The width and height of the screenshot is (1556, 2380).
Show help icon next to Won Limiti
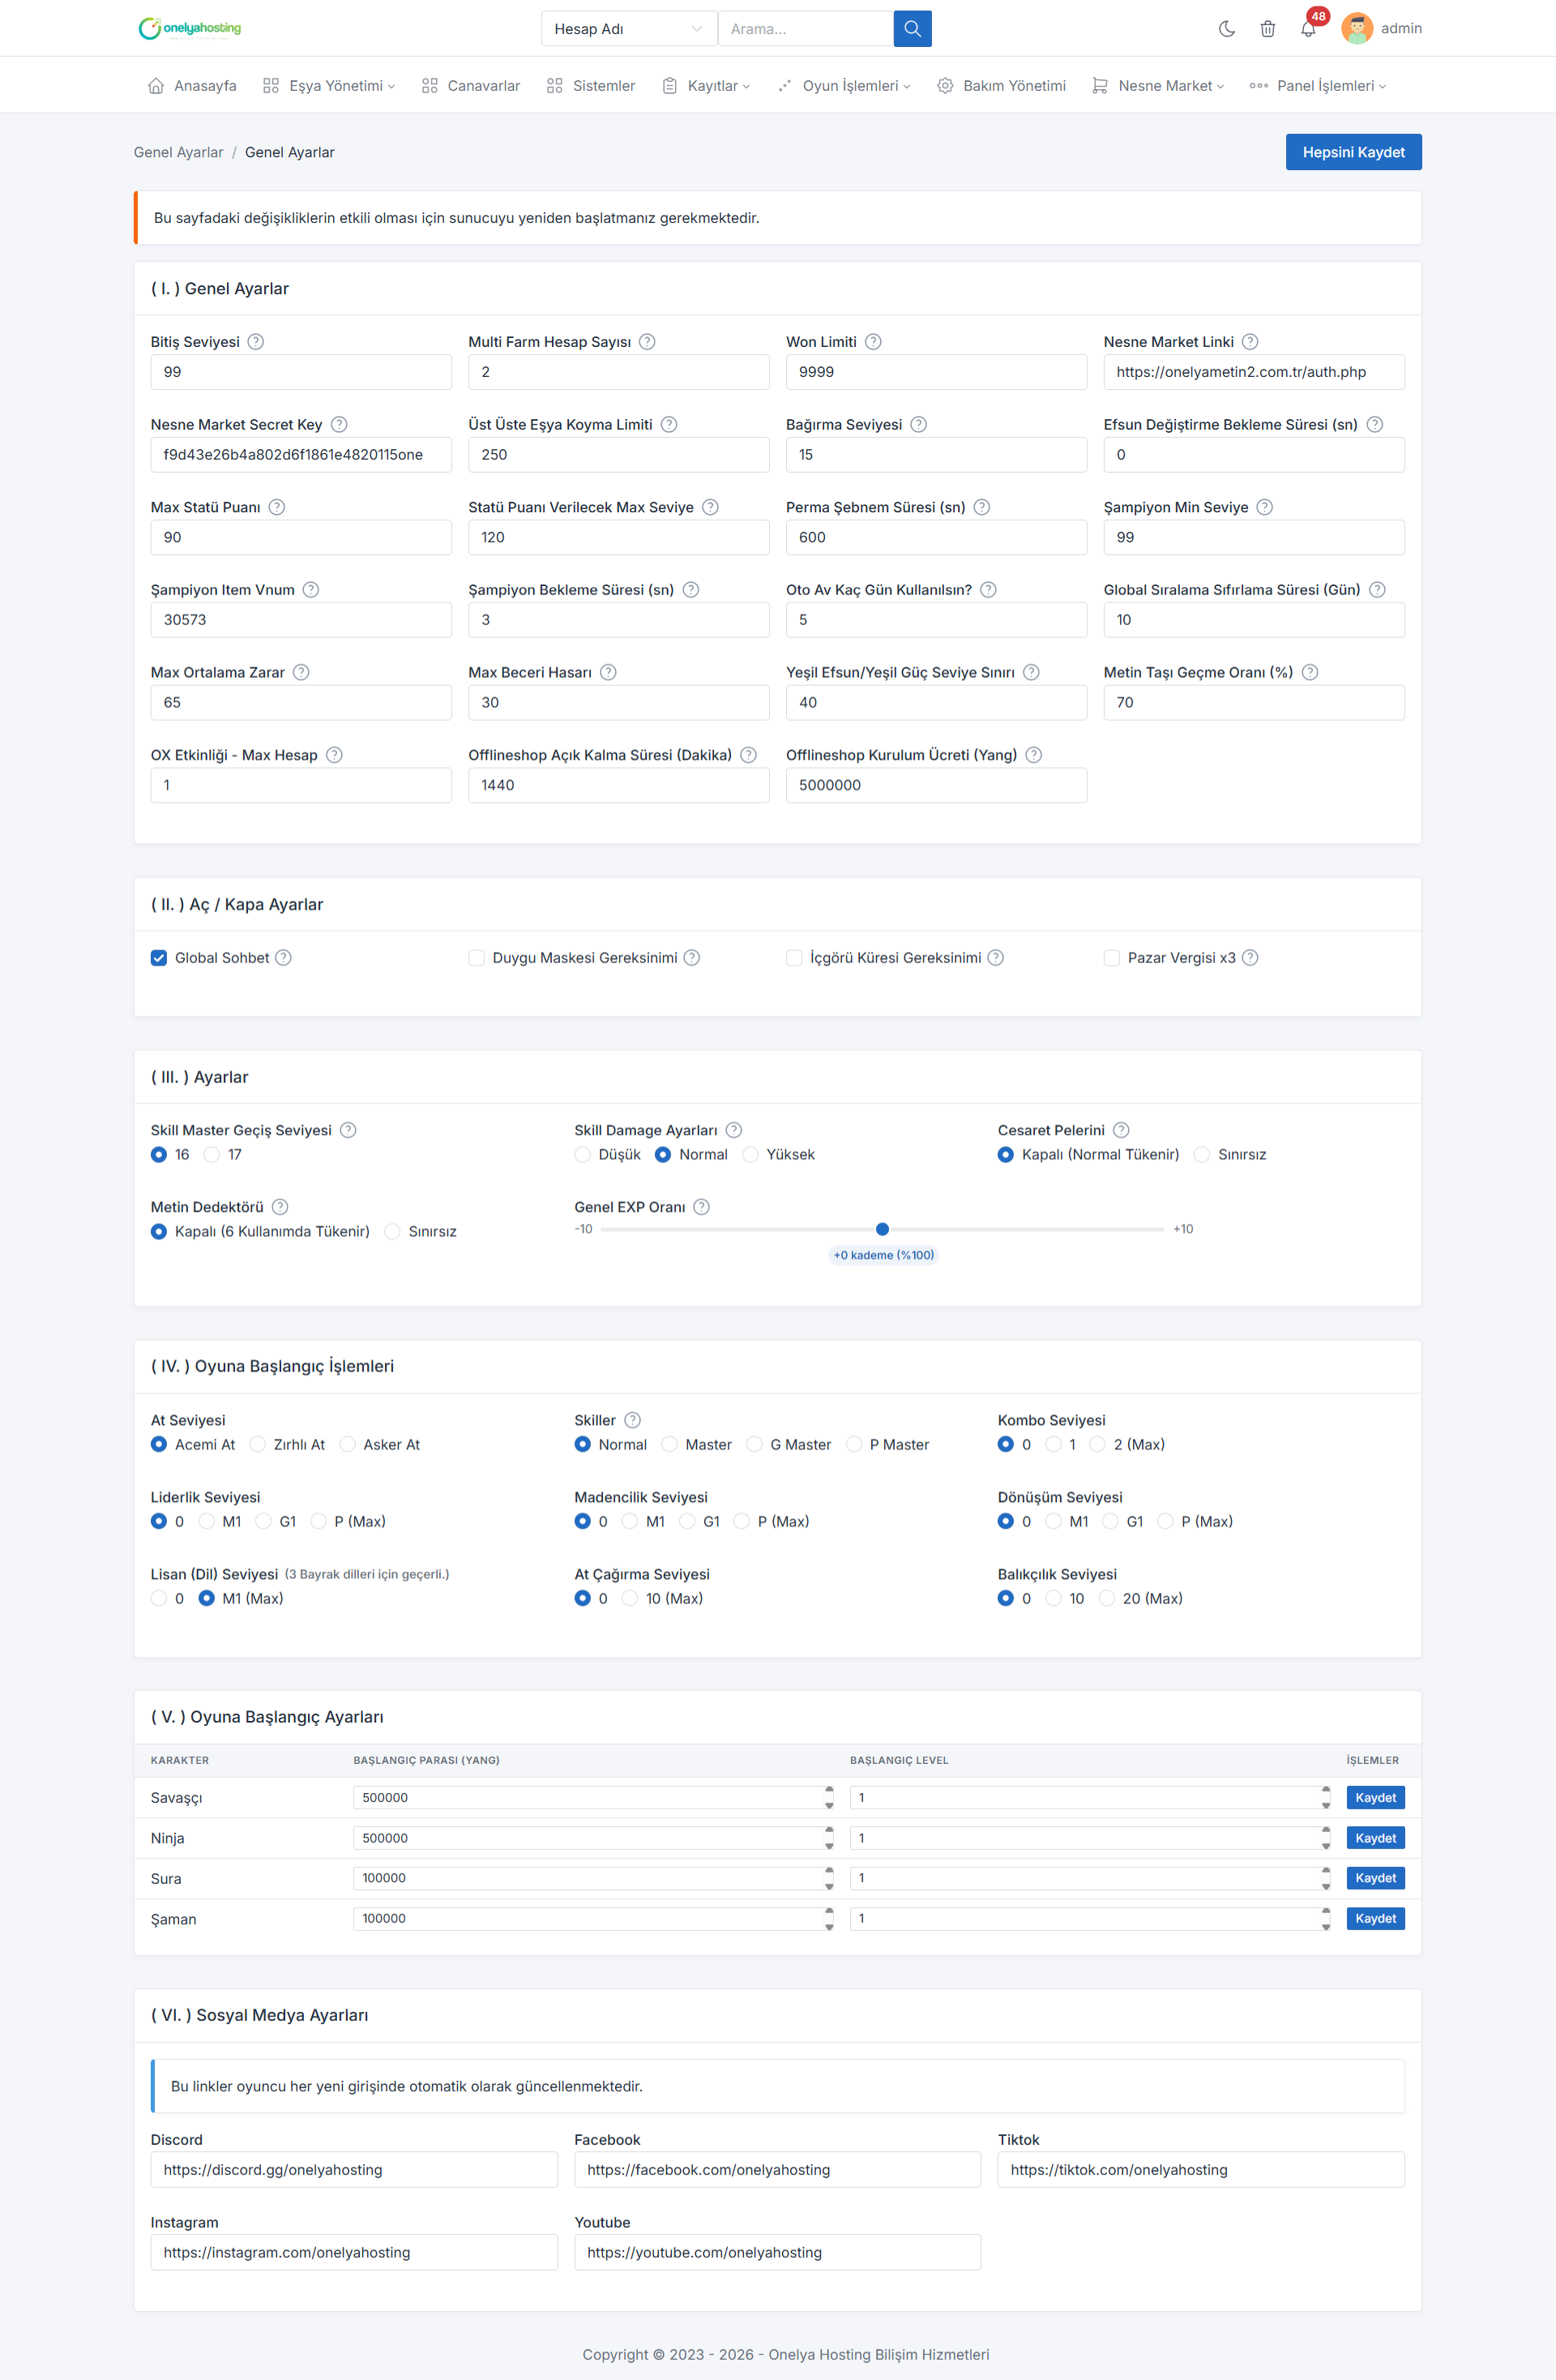[873, 342]
